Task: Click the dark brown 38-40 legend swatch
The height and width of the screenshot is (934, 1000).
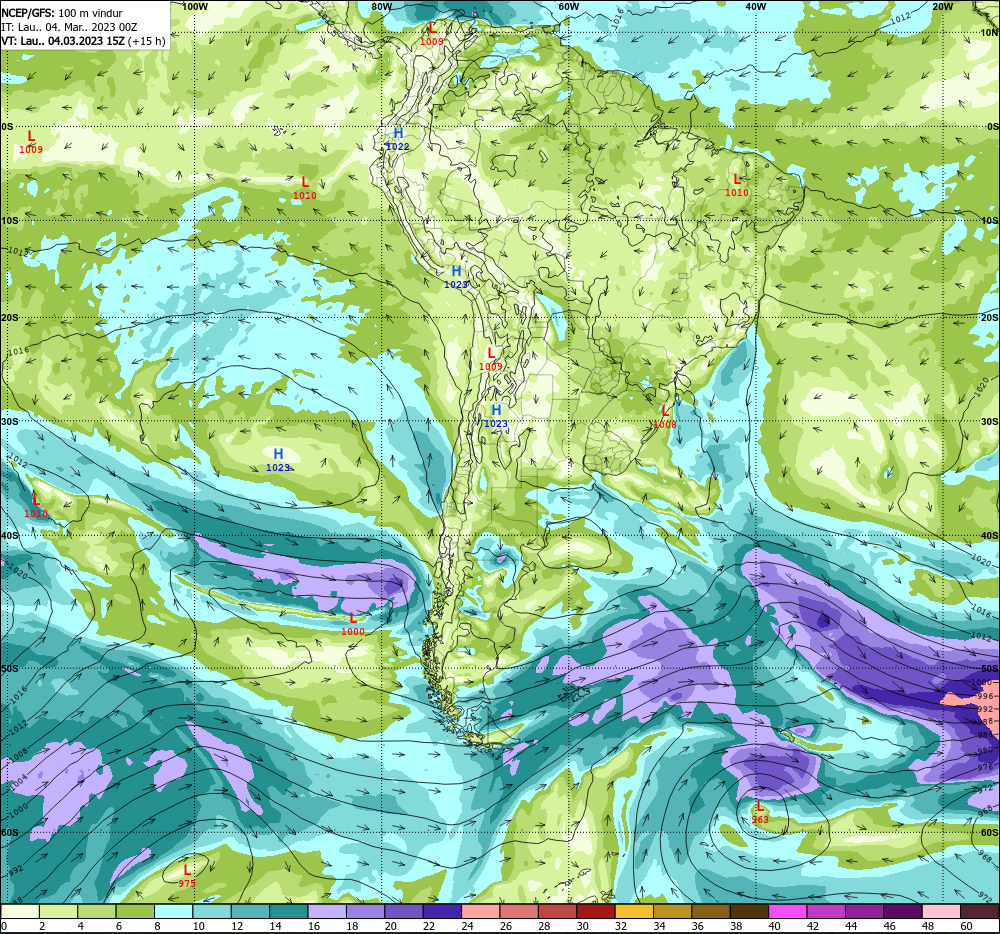Action: 750,911
